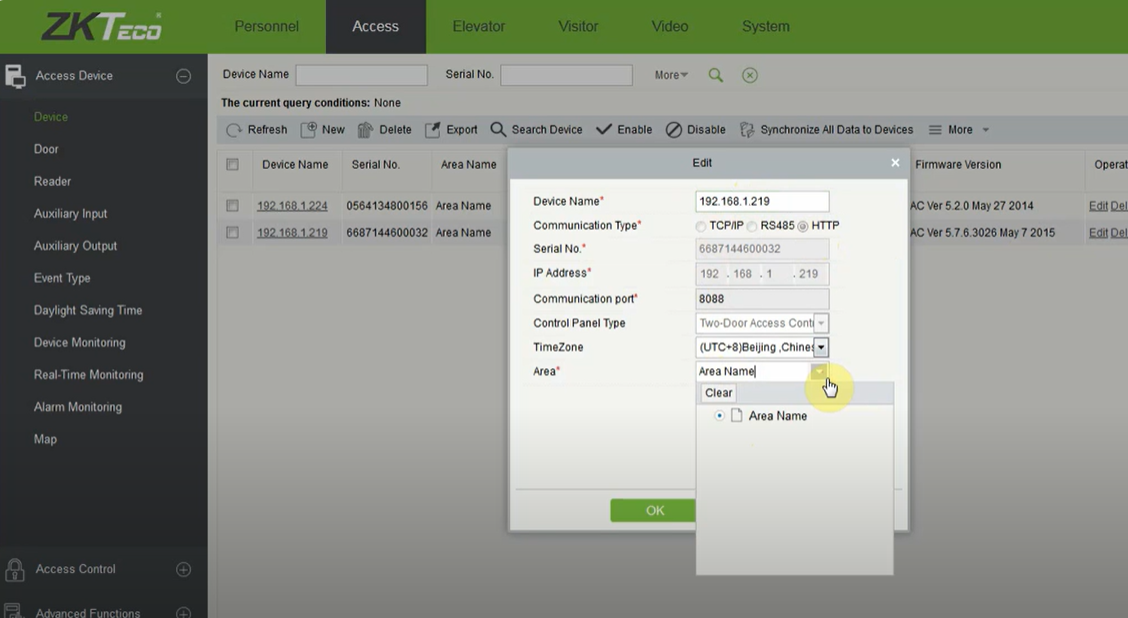Open the Control Panel Type dropdown
This screenshot has height=618, width=1128.
[x=821, y=323]
